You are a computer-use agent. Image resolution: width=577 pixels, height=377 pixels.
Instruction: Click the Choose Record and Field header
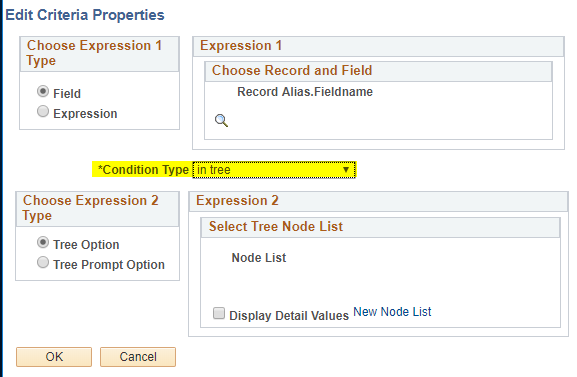click(292, 70)
